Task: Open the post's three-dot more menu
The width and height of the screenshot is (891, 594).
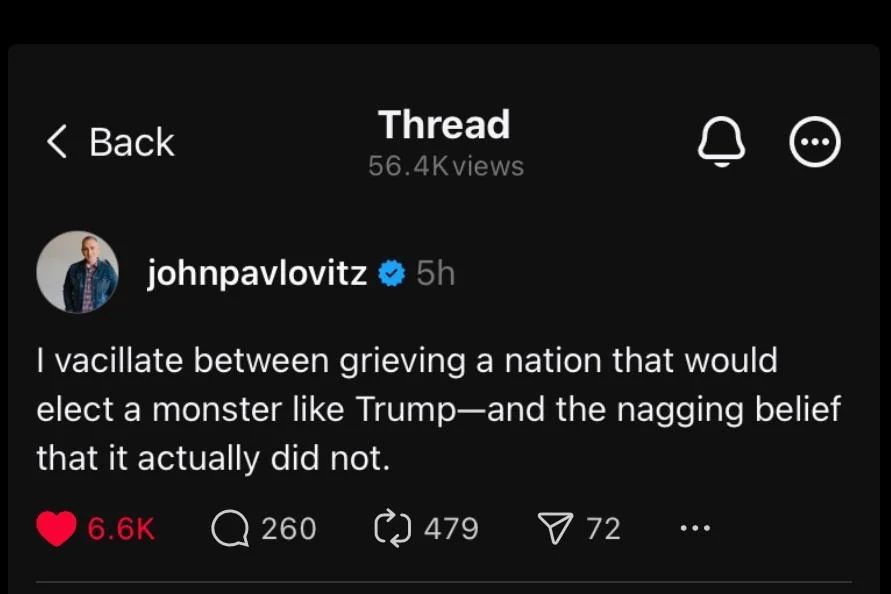Action: (x=695, y=528)
